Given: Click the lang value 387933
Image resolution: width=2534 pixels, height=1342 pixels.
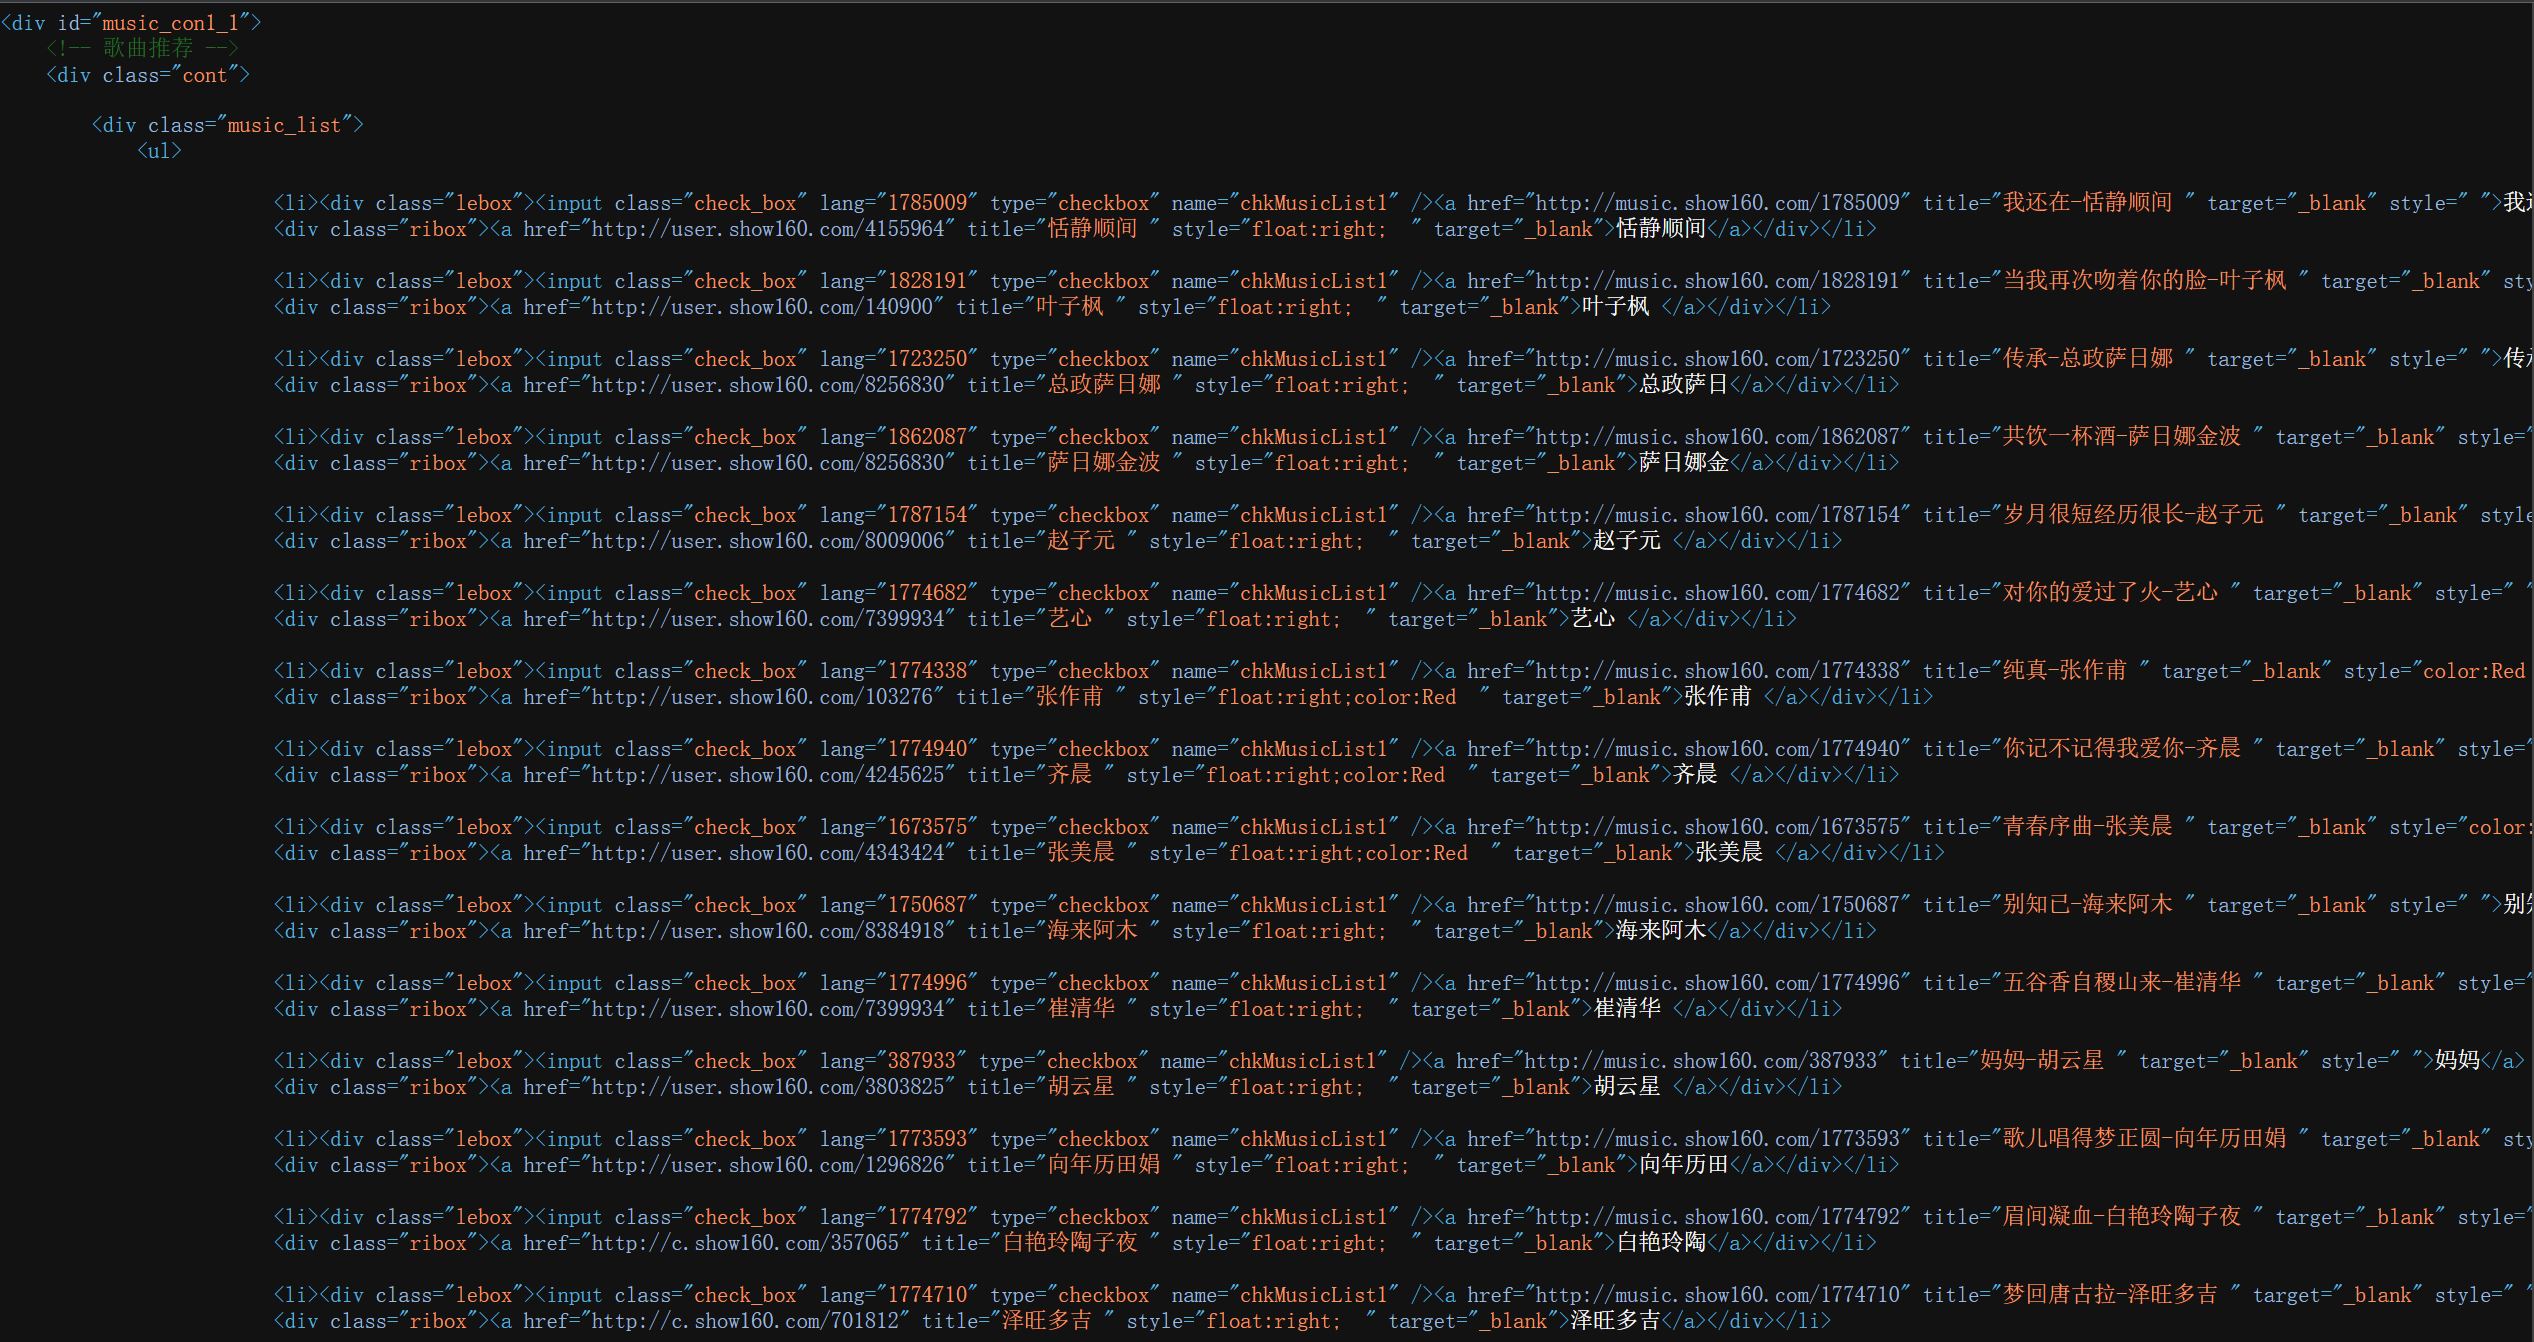Looking at the screenshot, I should (x=921, y=1061).
